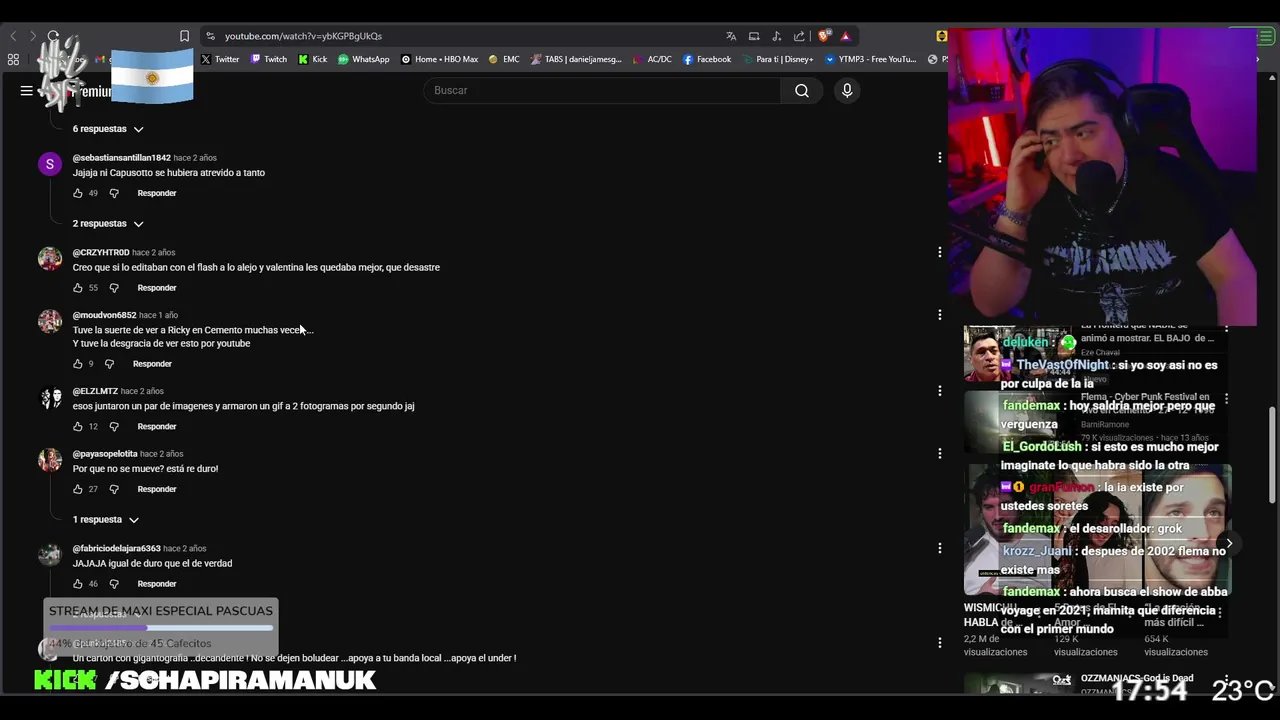Click the music note icon in address bar

[777, 36]
